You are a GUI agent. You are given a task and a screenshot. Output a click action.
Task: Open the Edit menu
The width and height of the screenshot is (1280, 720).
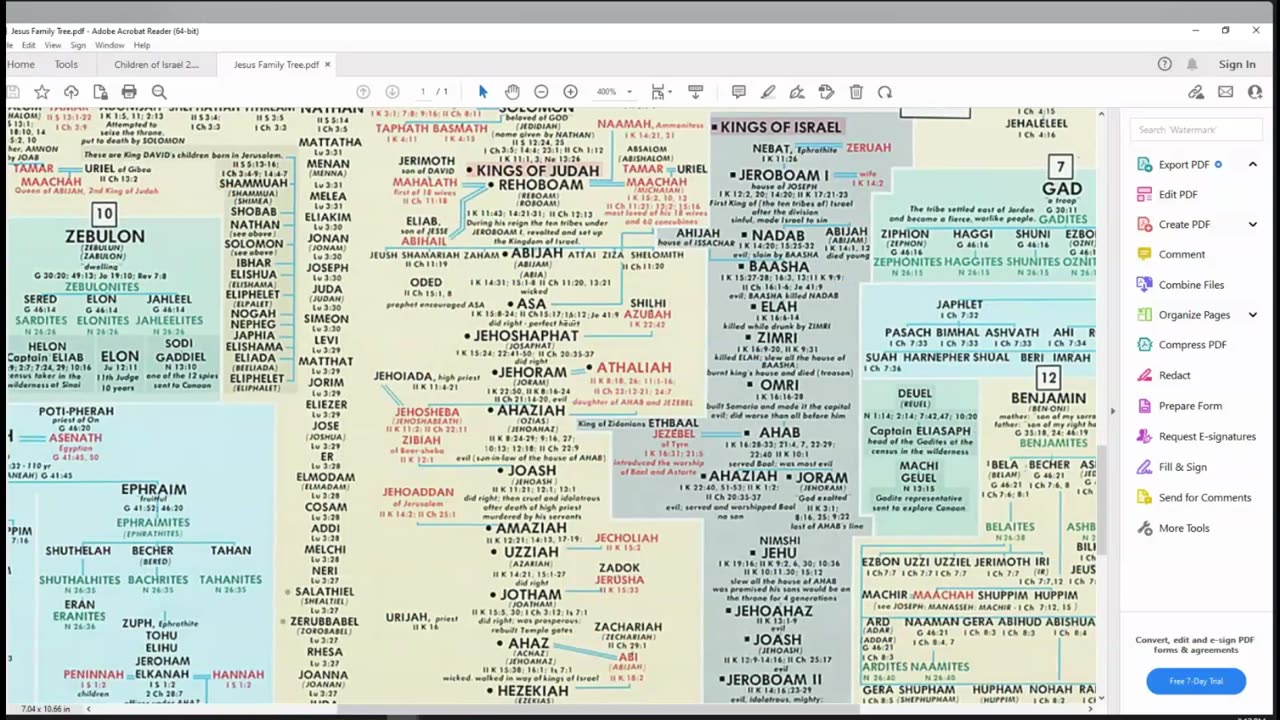click(x=28, y=45)
